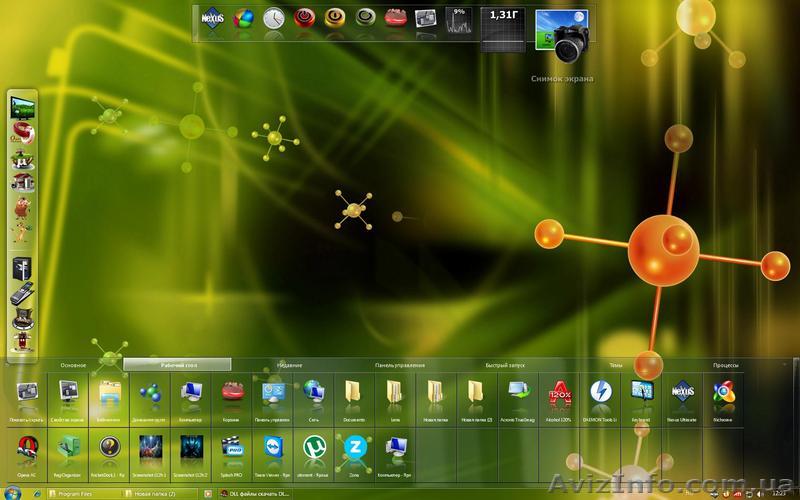Launch Opera from the bottom shelf

click(x=27, y=447)
